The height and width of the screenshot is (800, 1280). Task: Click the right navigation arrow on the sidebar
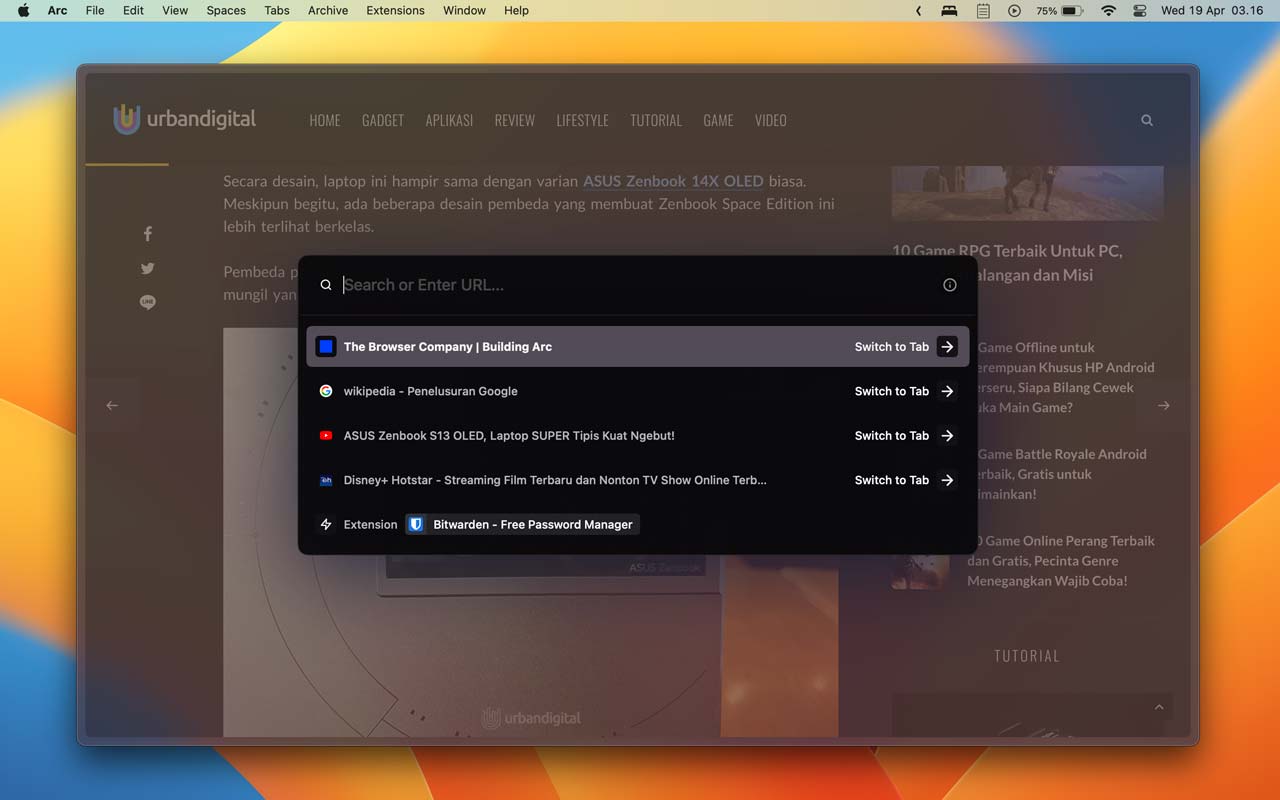[x=1162, y=405]
